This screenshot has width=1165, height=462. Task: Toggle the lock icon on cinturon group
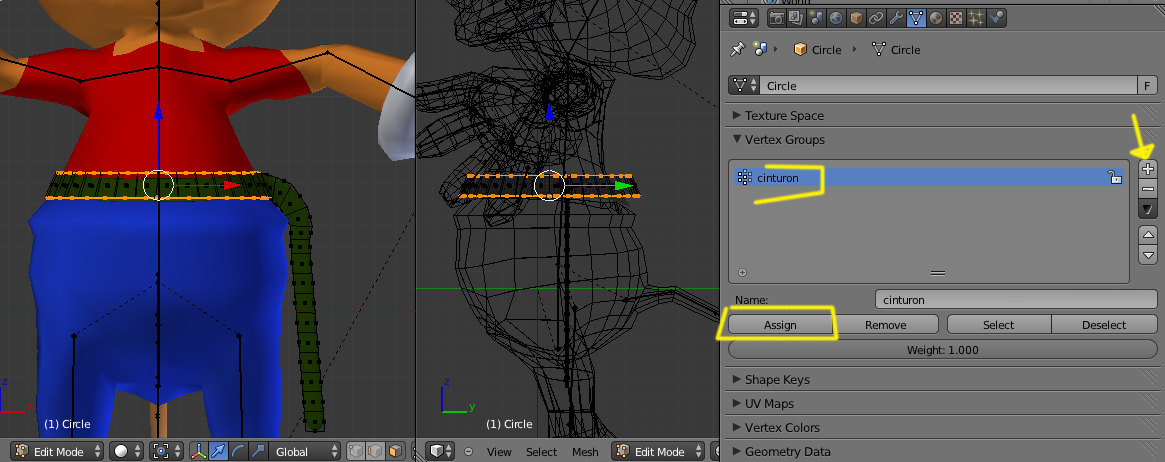click(x=1115, y=178)
